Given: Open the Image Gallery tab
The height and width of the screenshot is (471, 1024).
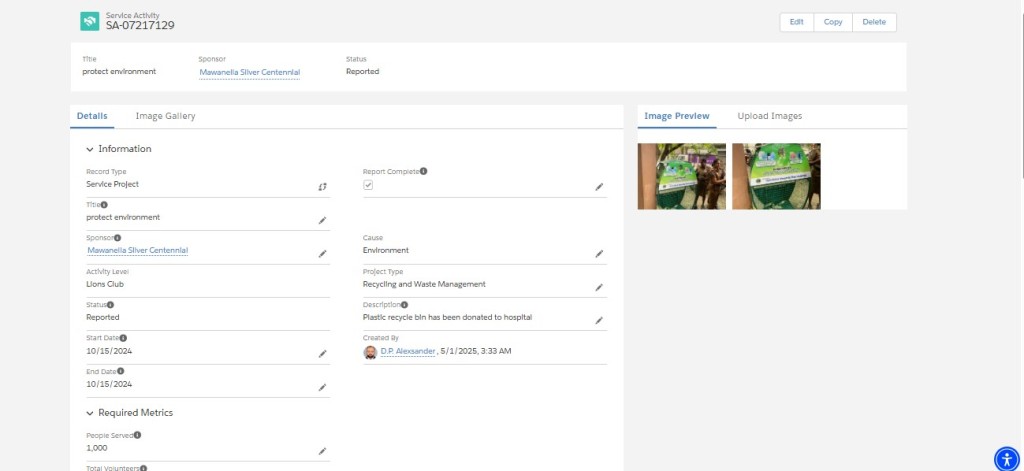Looking at the screenshot, I should coord(165,116).
